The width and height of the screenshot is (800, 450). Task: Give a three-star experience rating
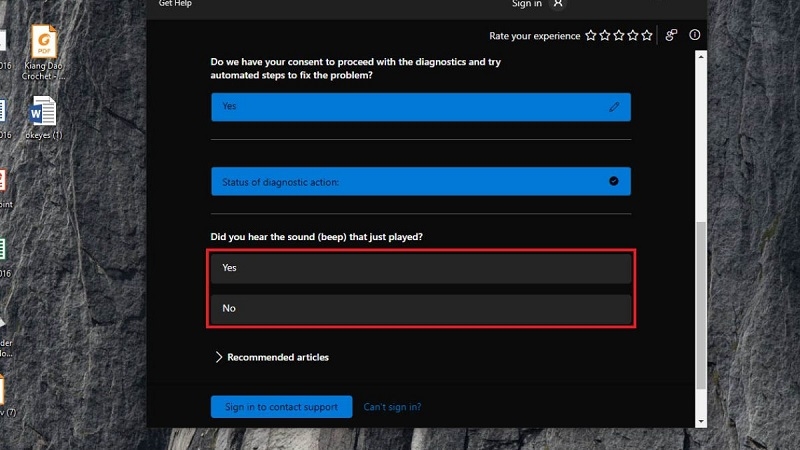[619, 36]
